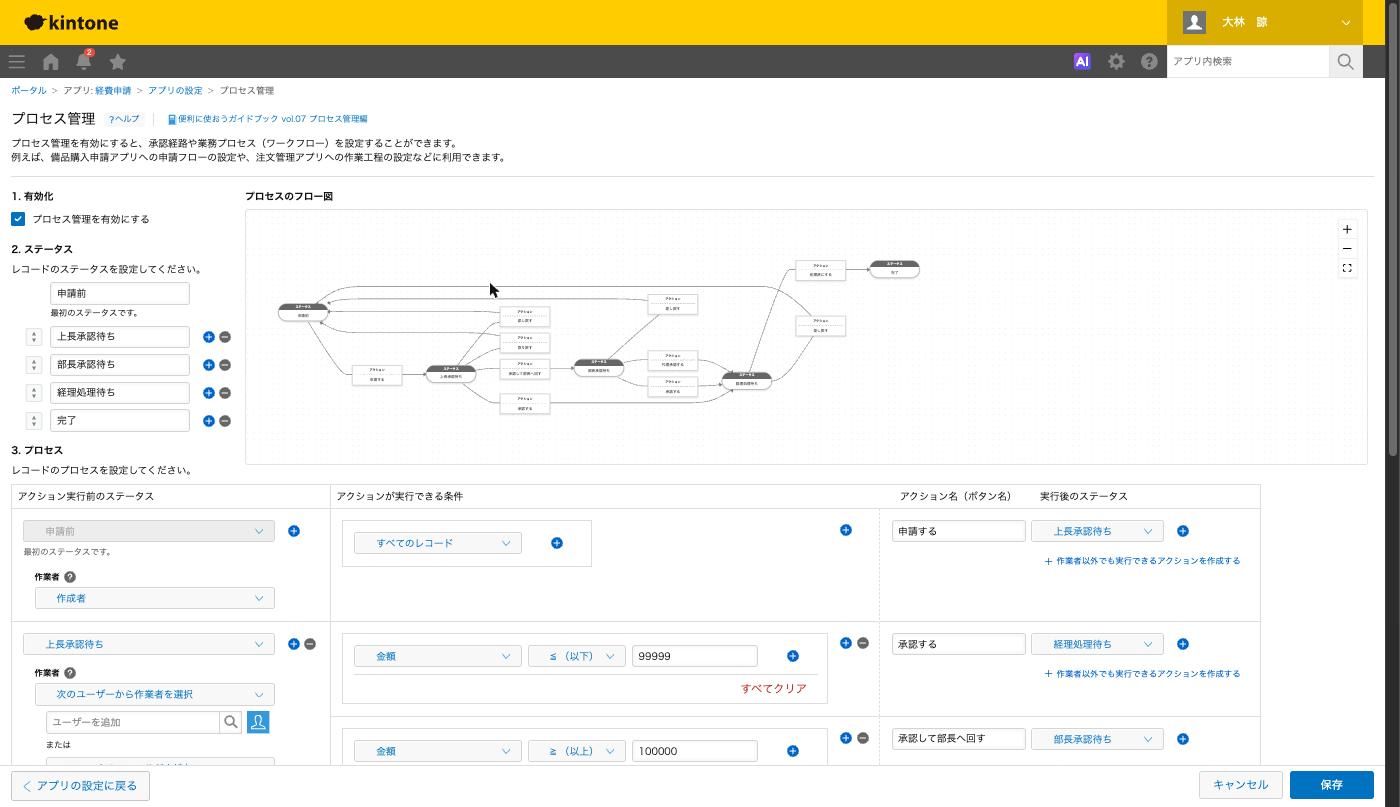Open the 大林 諒 user account menu
The width and height of the screenshot is (1400, 807).
pyautogui.click(x=1267, y=22)
